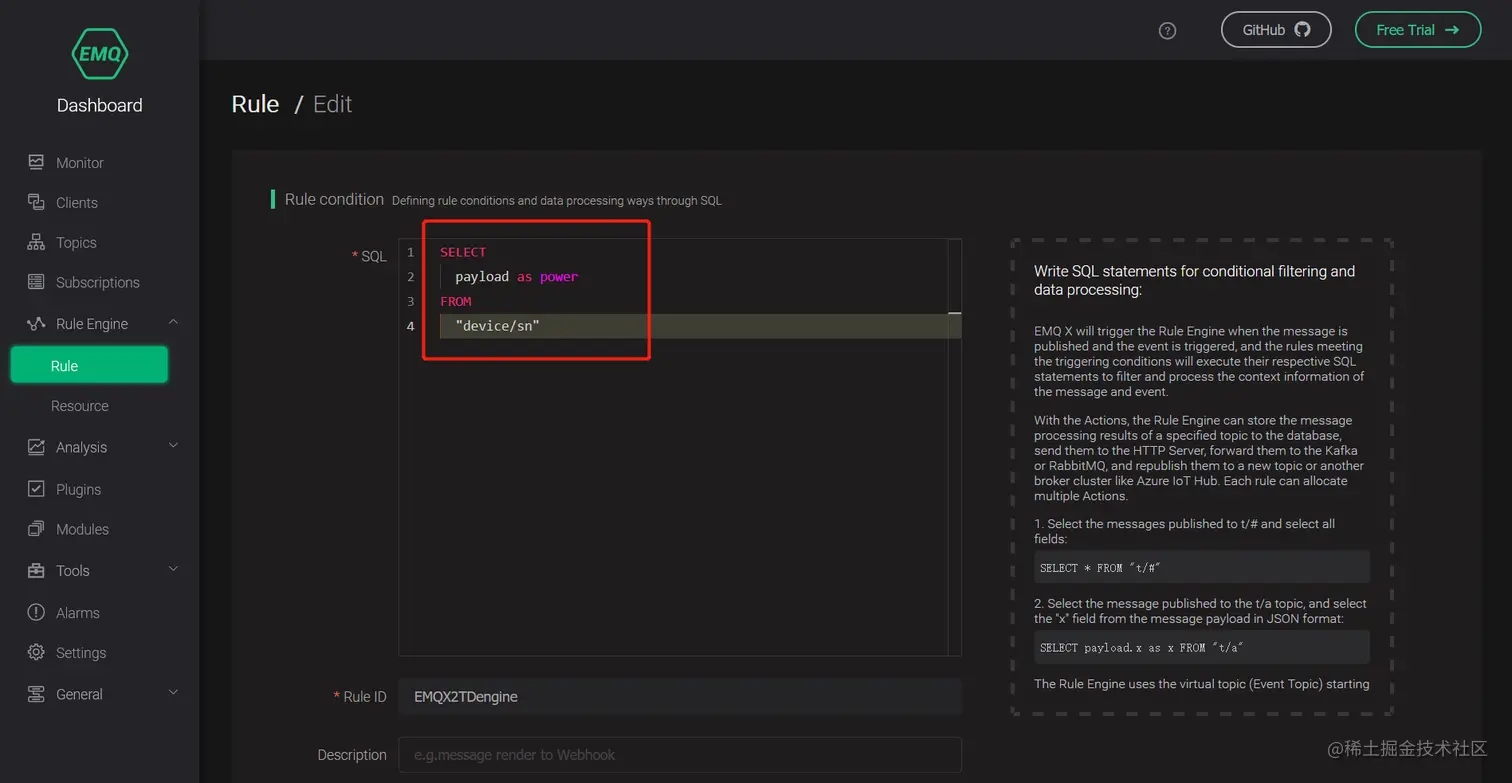The image size is (1512, 783).
Task: Open the help question mark icon
Action: 1167,31
